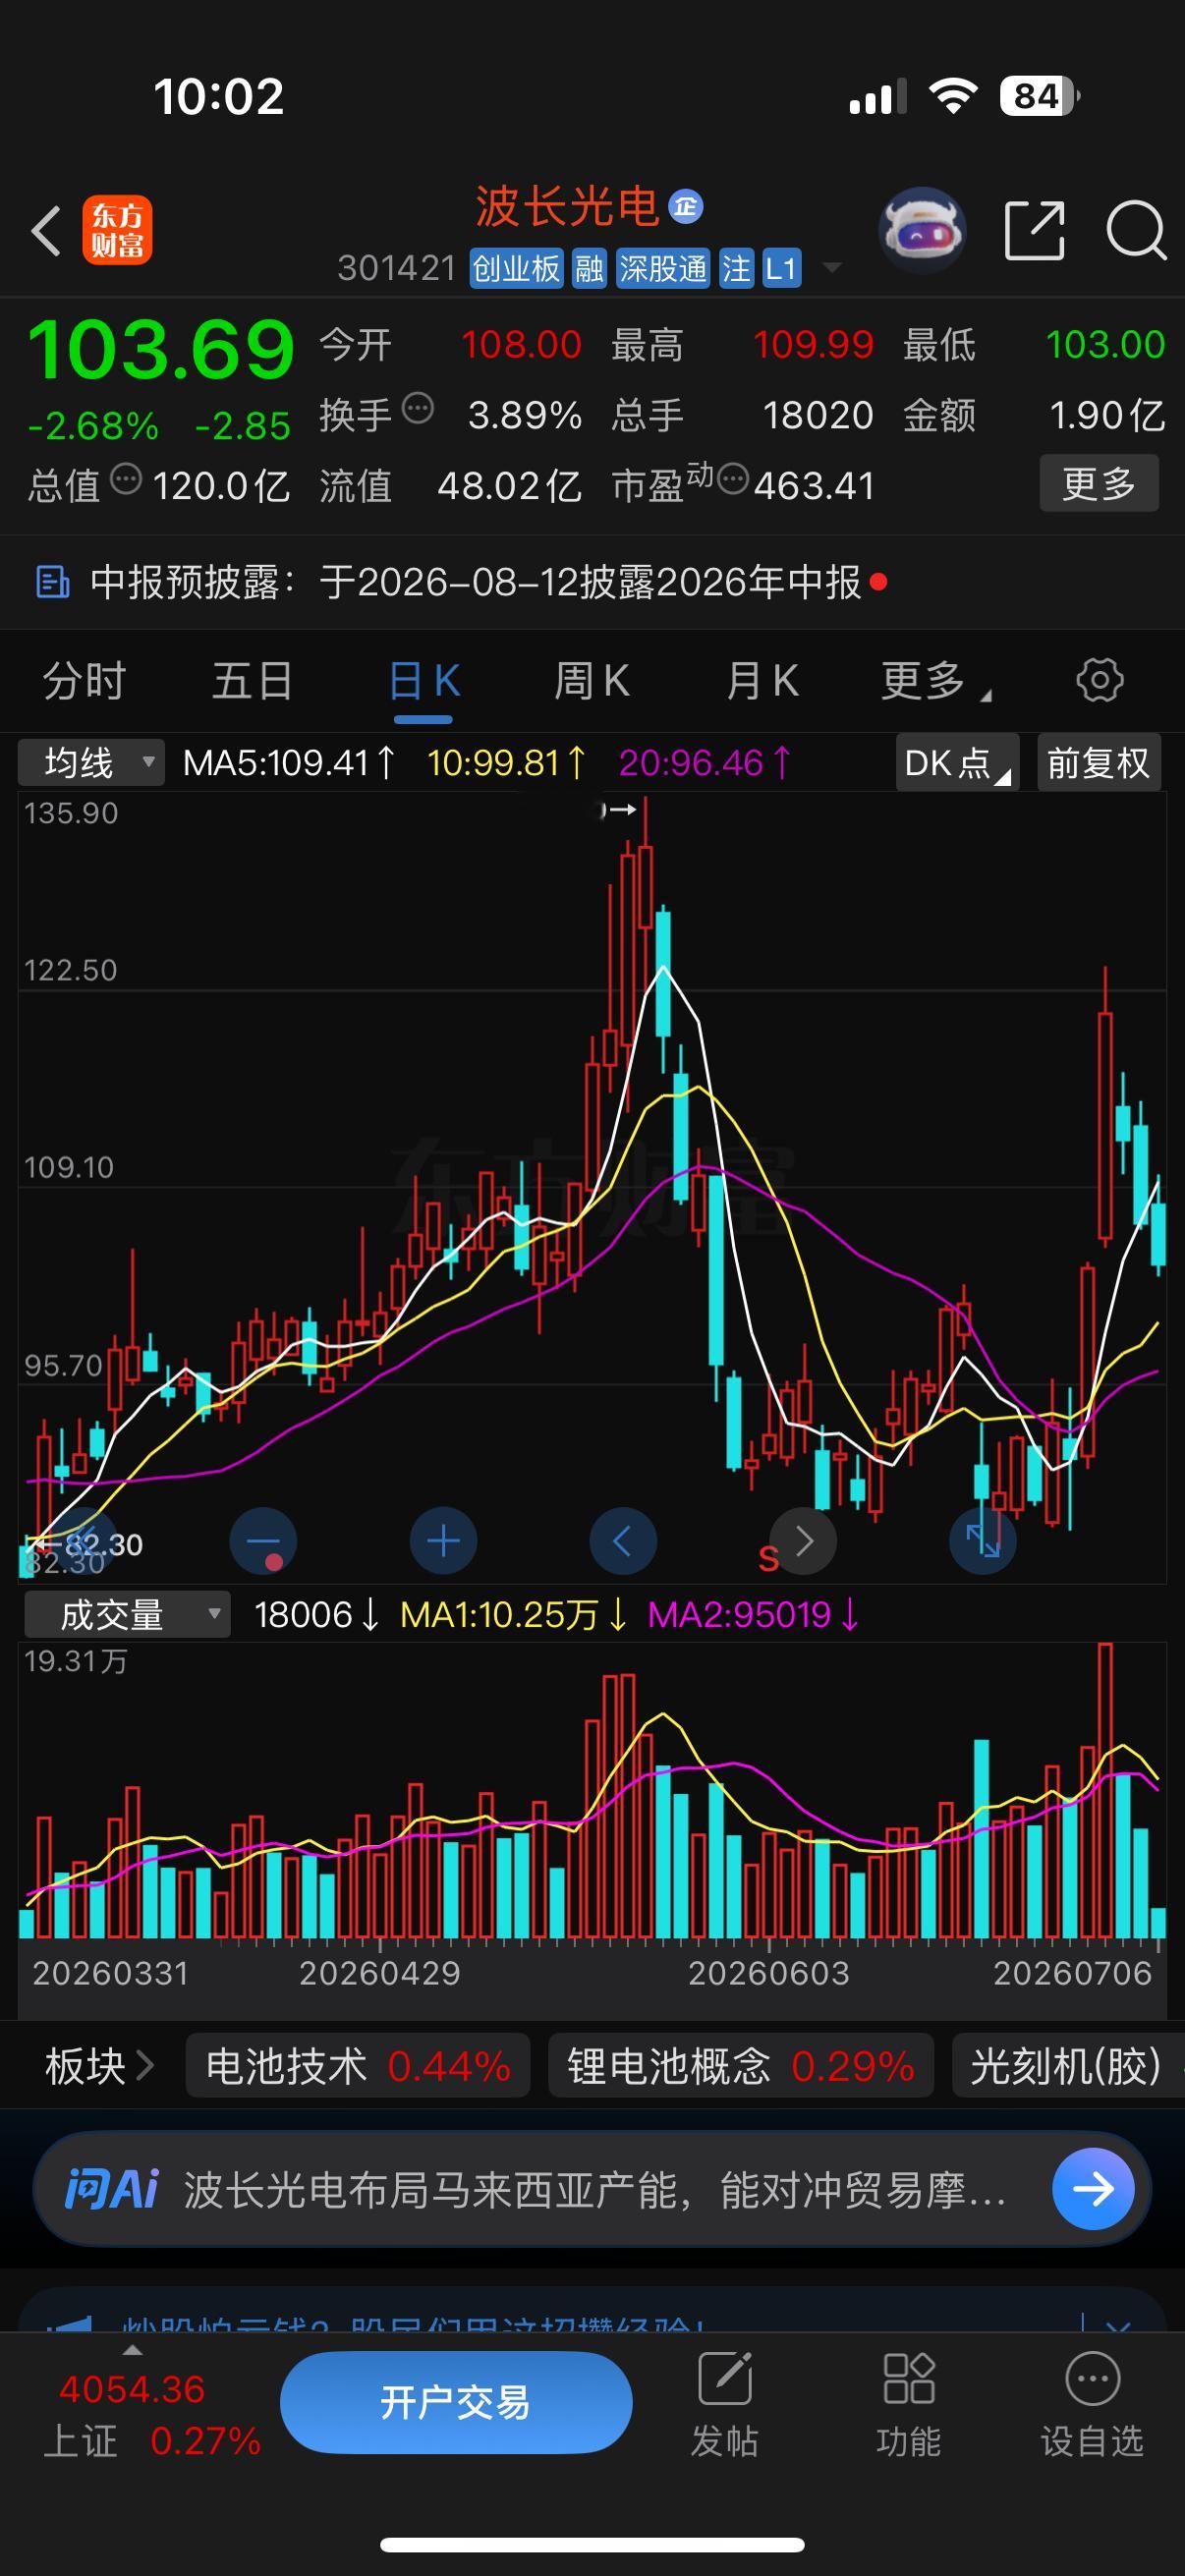Tap the 总值 info icon

126,479
